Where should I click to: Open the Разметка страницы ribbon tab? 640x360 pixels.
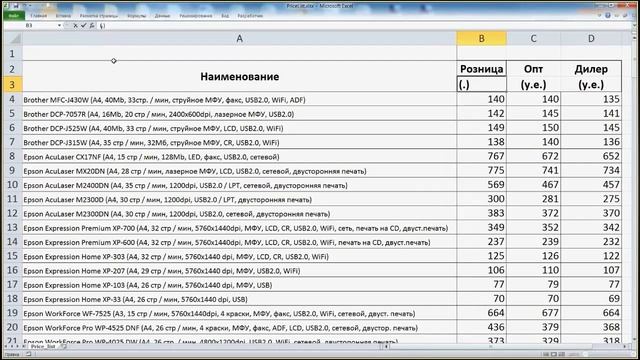coord(99,16)
